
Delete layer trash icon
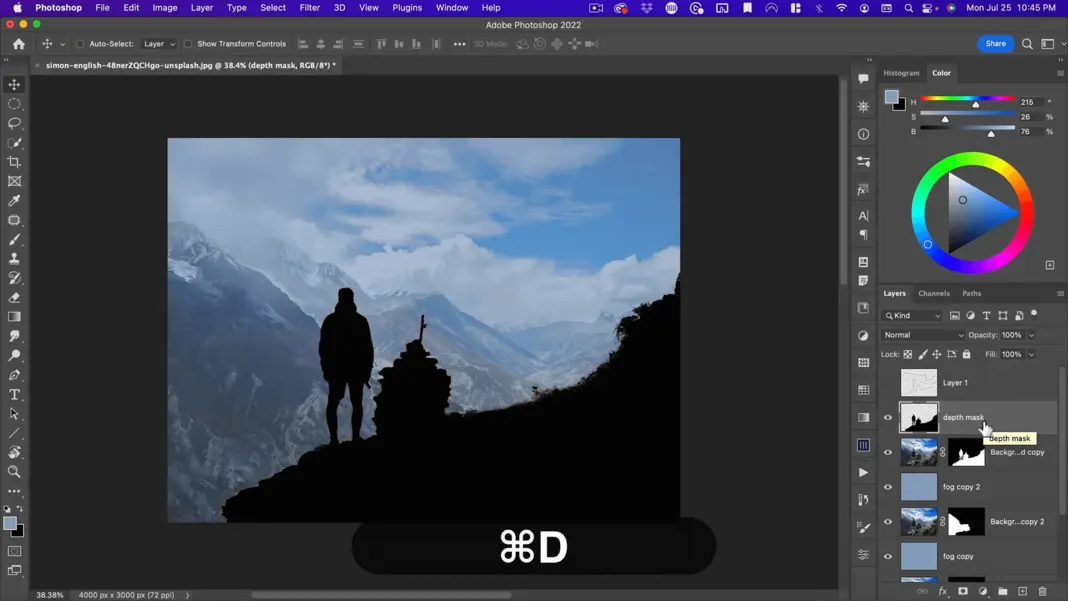(x=1042, y=591)
